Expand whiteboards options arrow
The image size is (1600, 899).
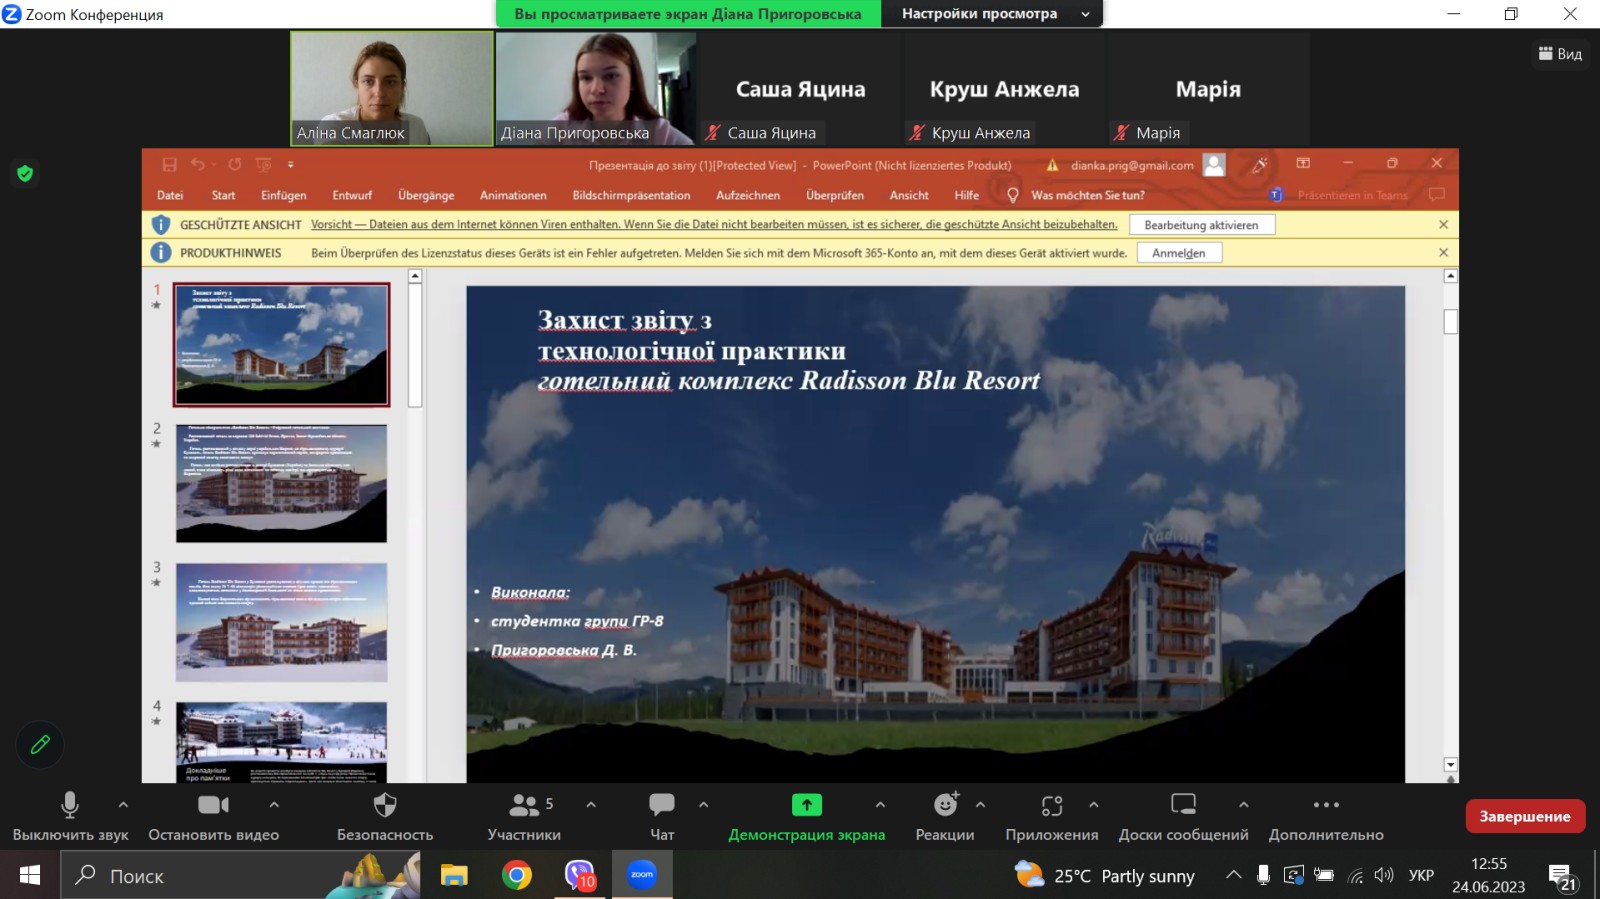click(1243, 804)
